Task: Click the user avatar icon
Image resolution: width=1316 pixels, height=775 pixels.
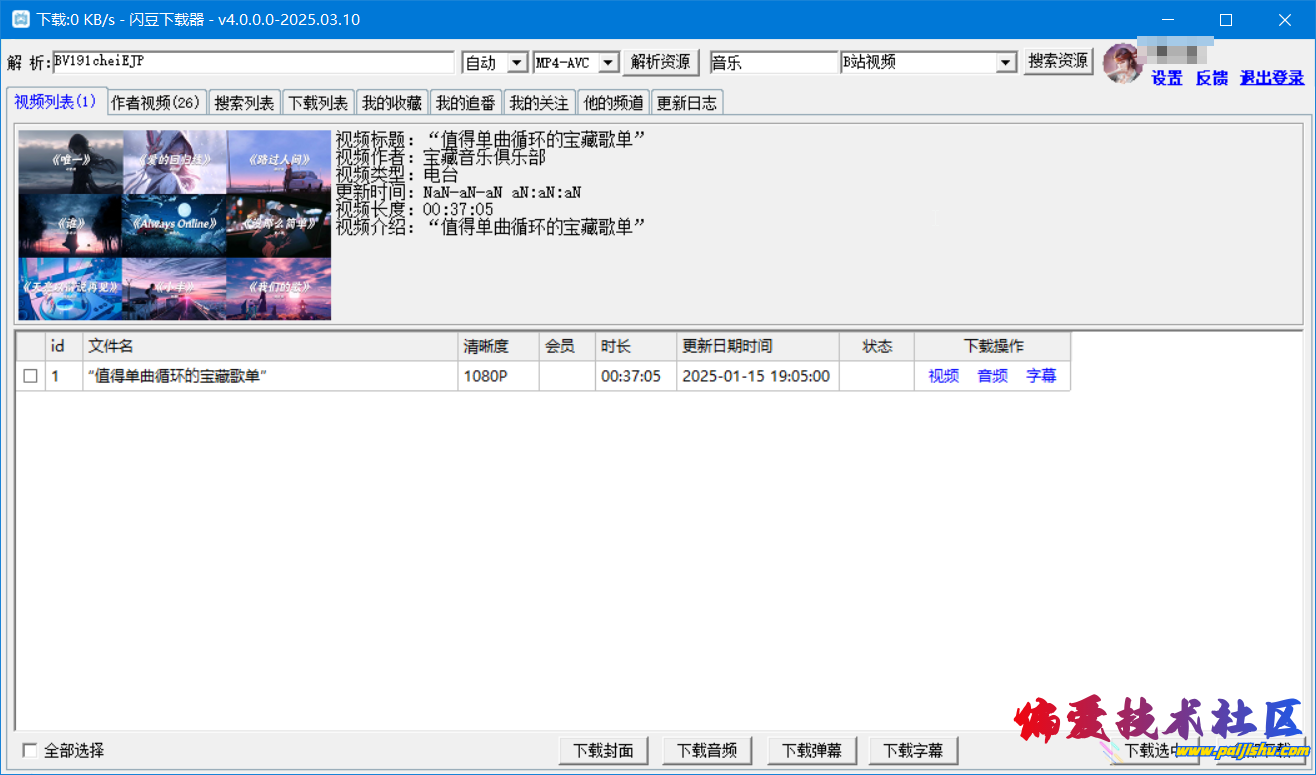Action: pos(1123,63)
